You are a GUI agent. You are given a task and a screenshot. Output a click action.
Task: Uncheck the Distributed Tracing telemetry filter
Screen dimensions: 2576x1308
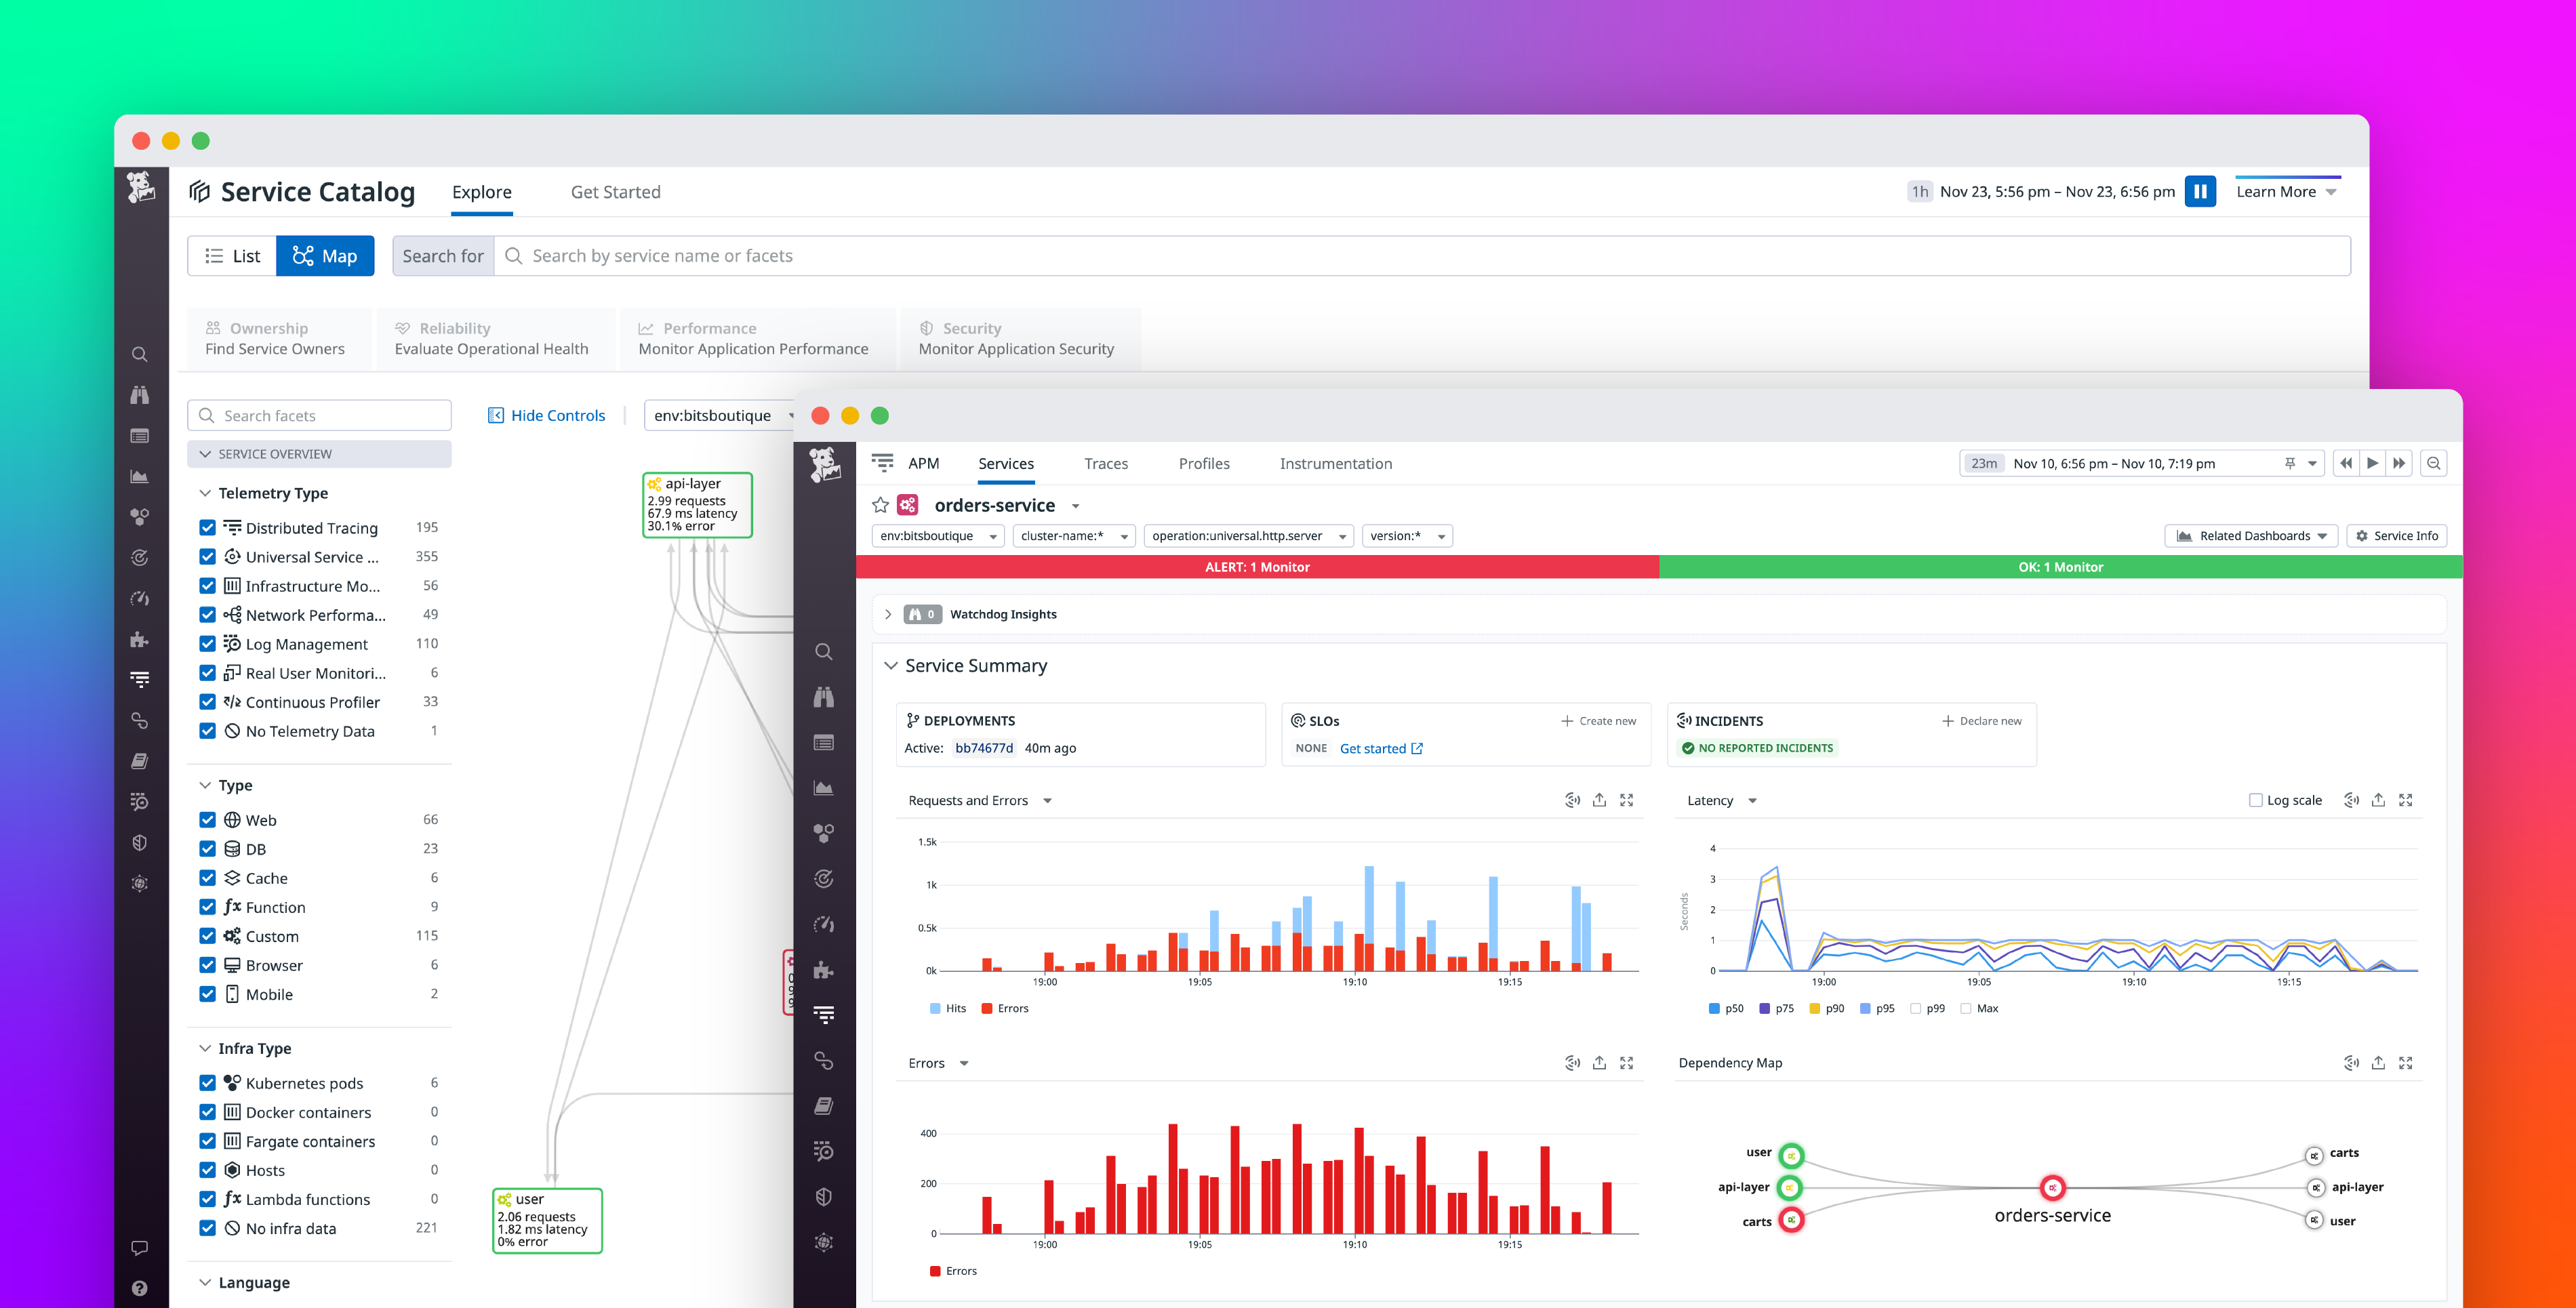[x=208, y=527]
